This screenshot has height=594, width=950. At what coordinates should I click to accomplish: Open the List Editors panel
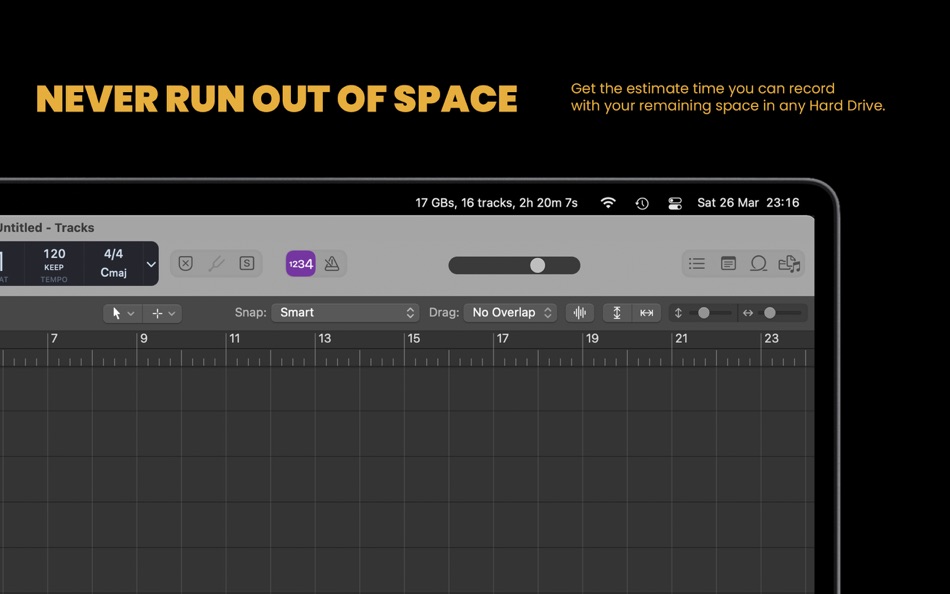point(697,264)
